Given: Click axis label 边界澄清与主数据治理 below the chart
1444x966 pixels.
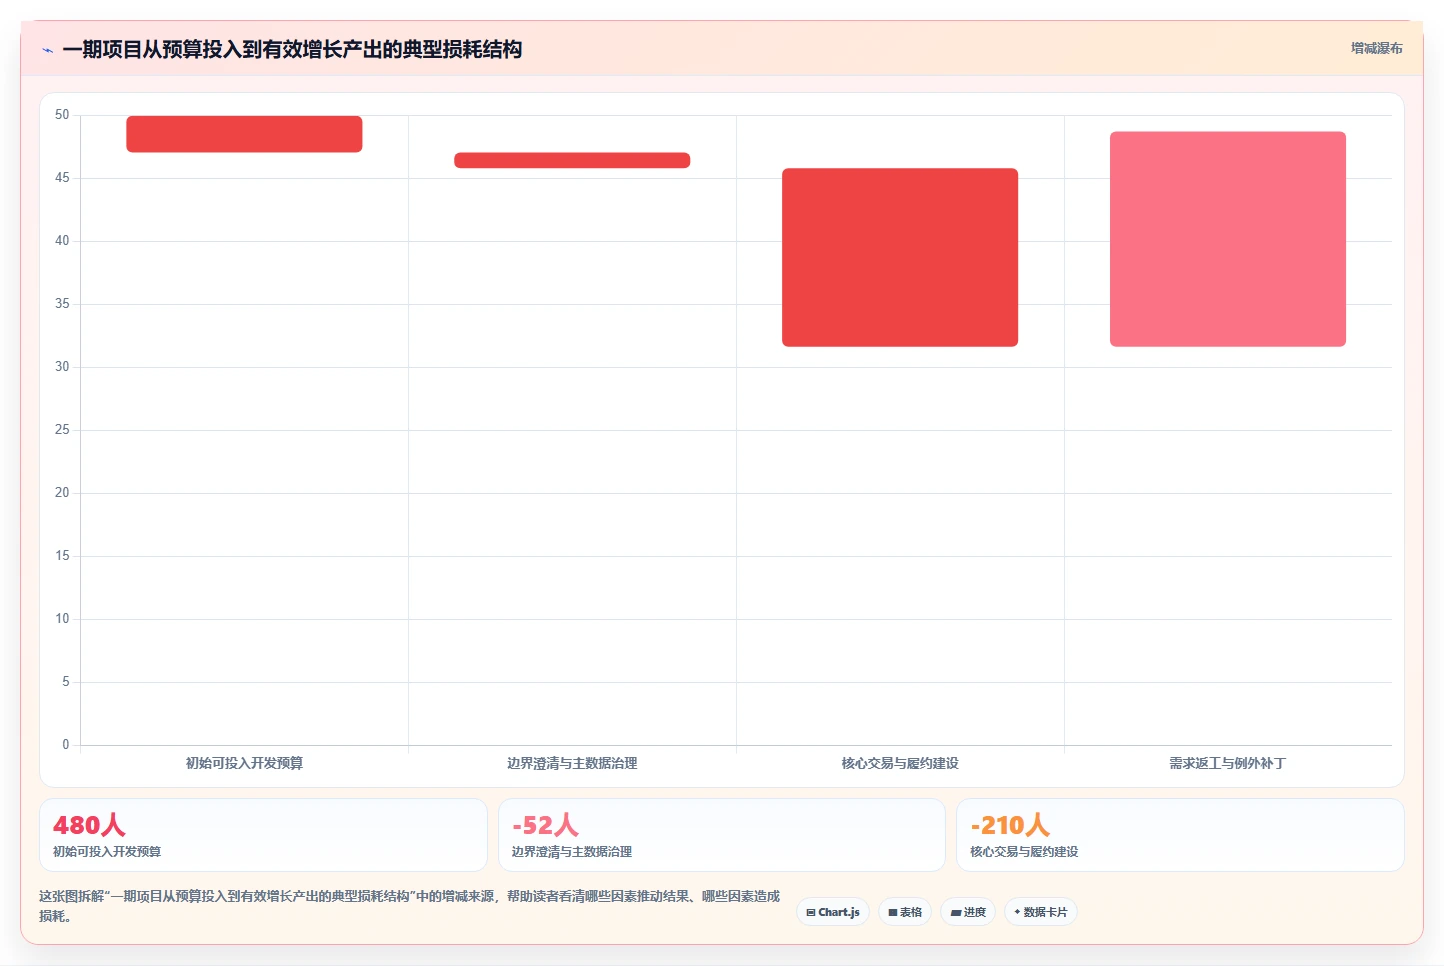Looking at the screenshot, I should (x=572, y=763).
